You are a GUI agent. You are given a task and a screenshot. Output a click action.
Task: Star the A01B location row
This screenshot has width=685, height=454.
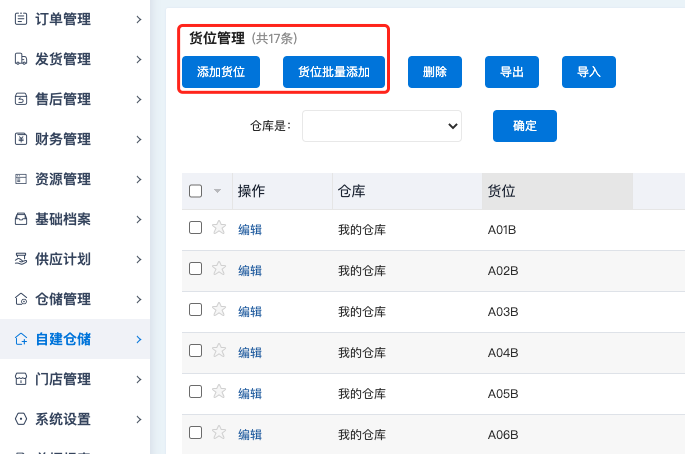pyautogui.click(x=219, y=228)
